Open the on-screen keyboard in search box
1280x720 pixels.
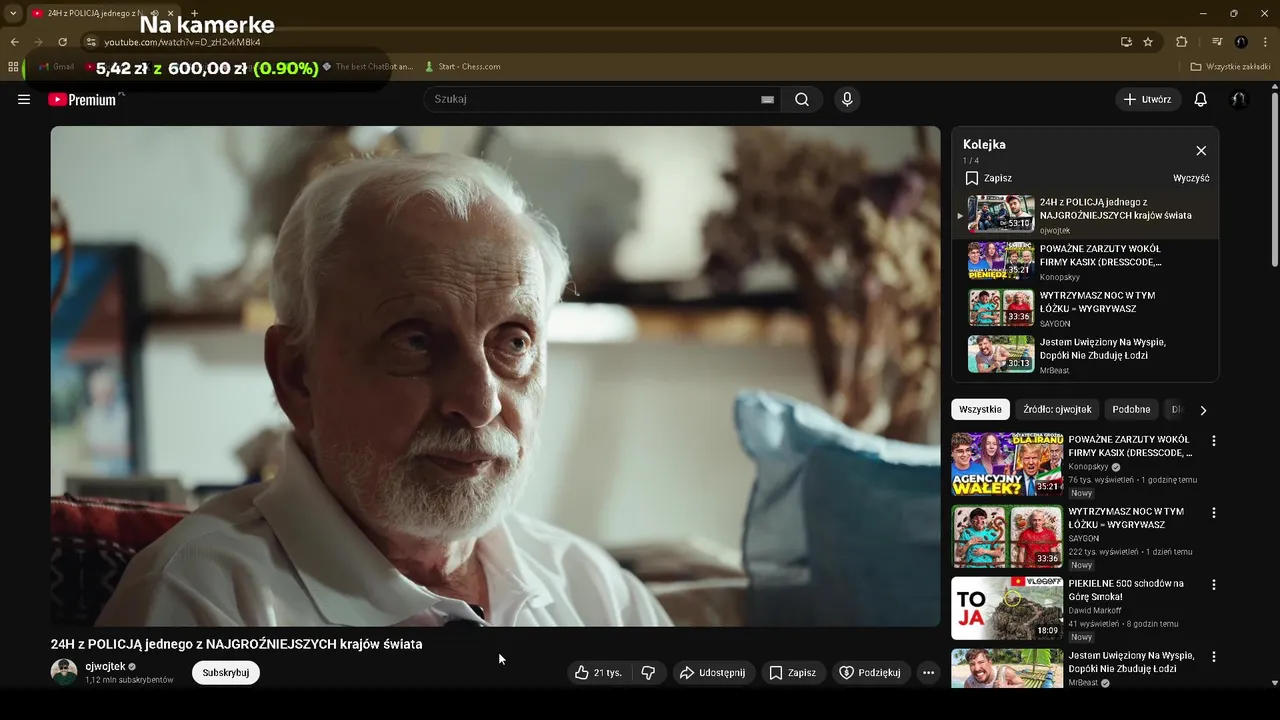coord(767,99)
